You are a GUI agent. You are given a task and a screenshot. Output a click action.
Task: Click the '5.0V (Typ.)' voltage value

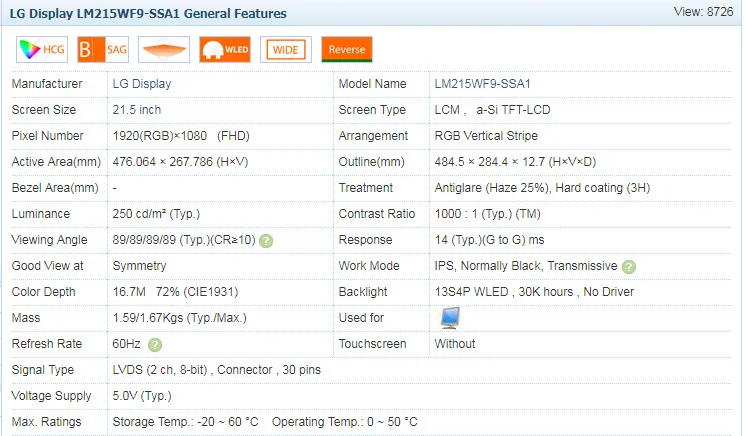[142, 396]
